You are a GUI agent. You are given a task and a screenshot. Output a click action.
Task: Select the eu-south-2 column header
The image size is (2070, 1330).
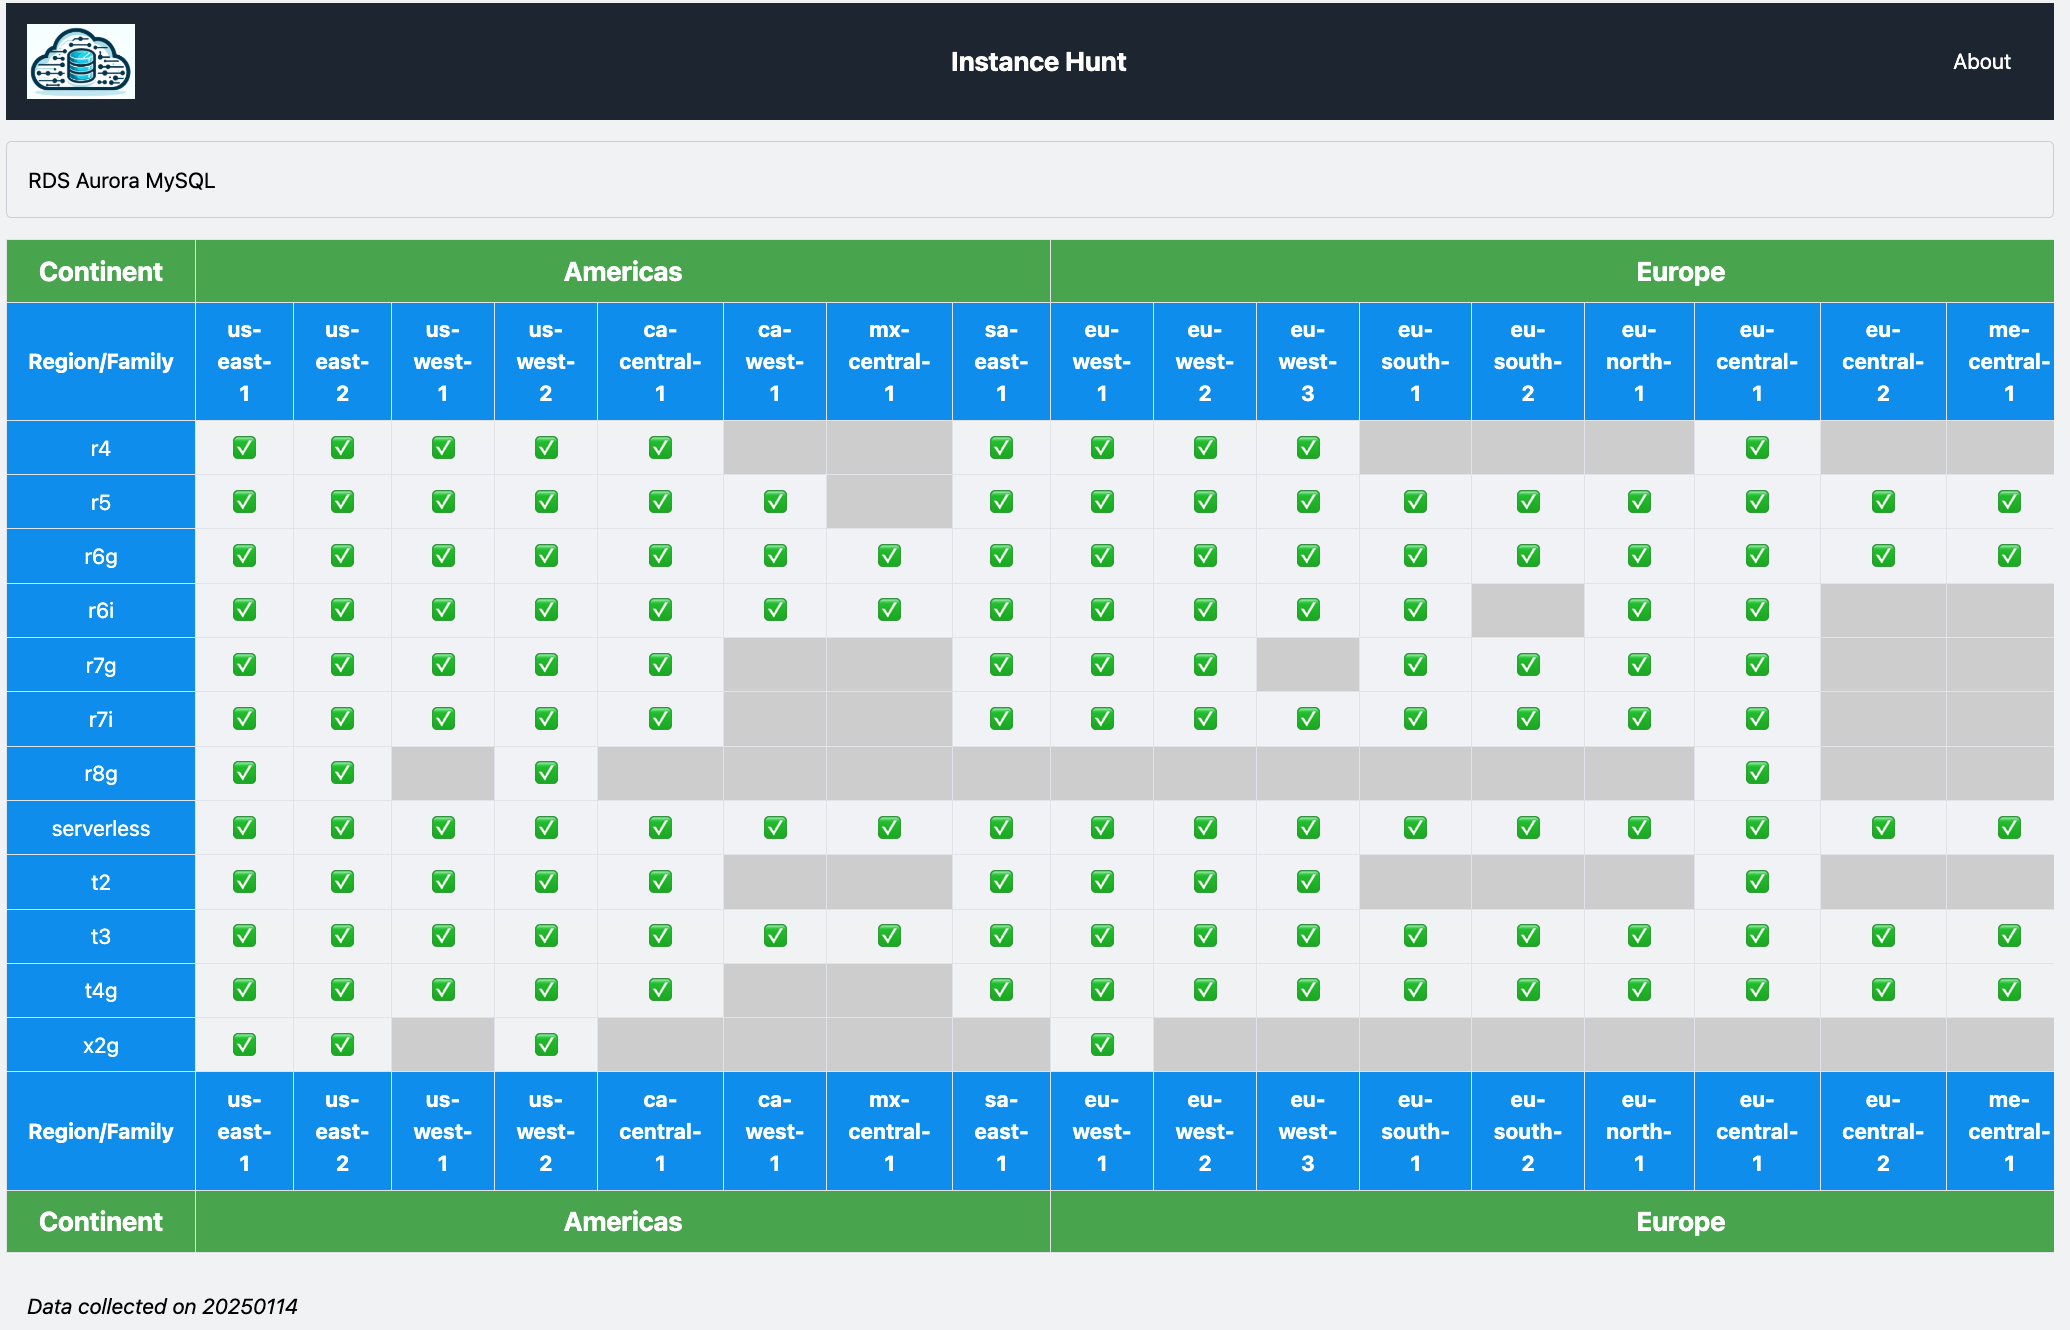(x=1527, y=361)
